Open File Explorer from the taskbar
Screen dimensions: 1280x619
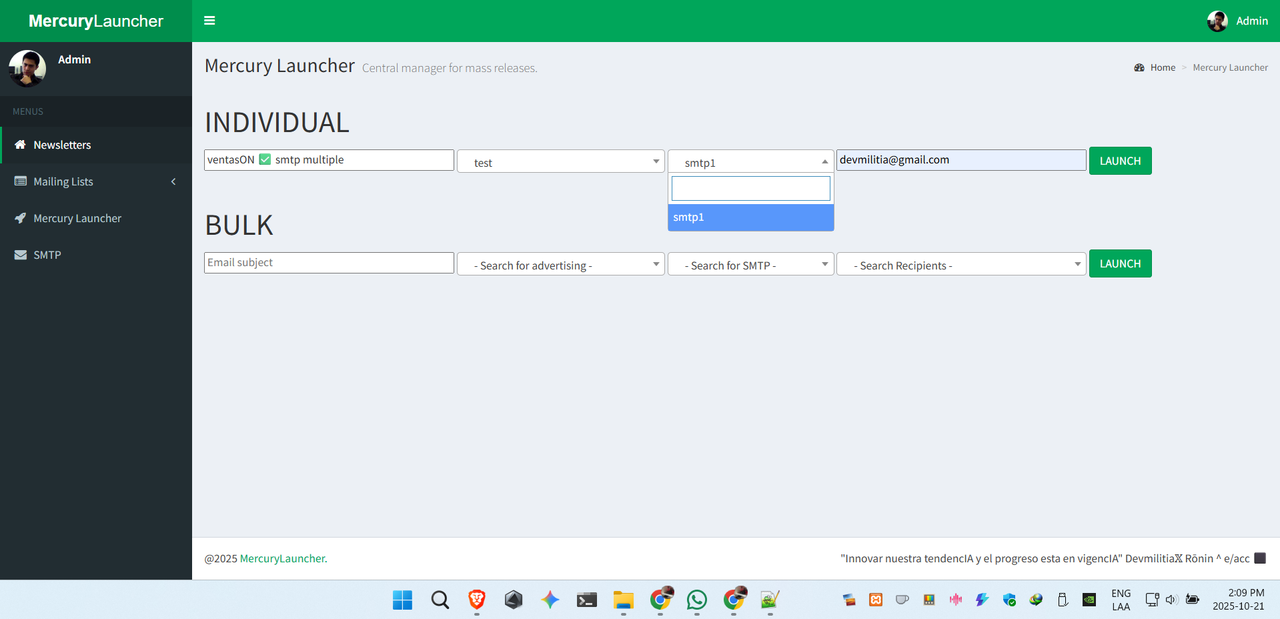(x=624, y=600)
